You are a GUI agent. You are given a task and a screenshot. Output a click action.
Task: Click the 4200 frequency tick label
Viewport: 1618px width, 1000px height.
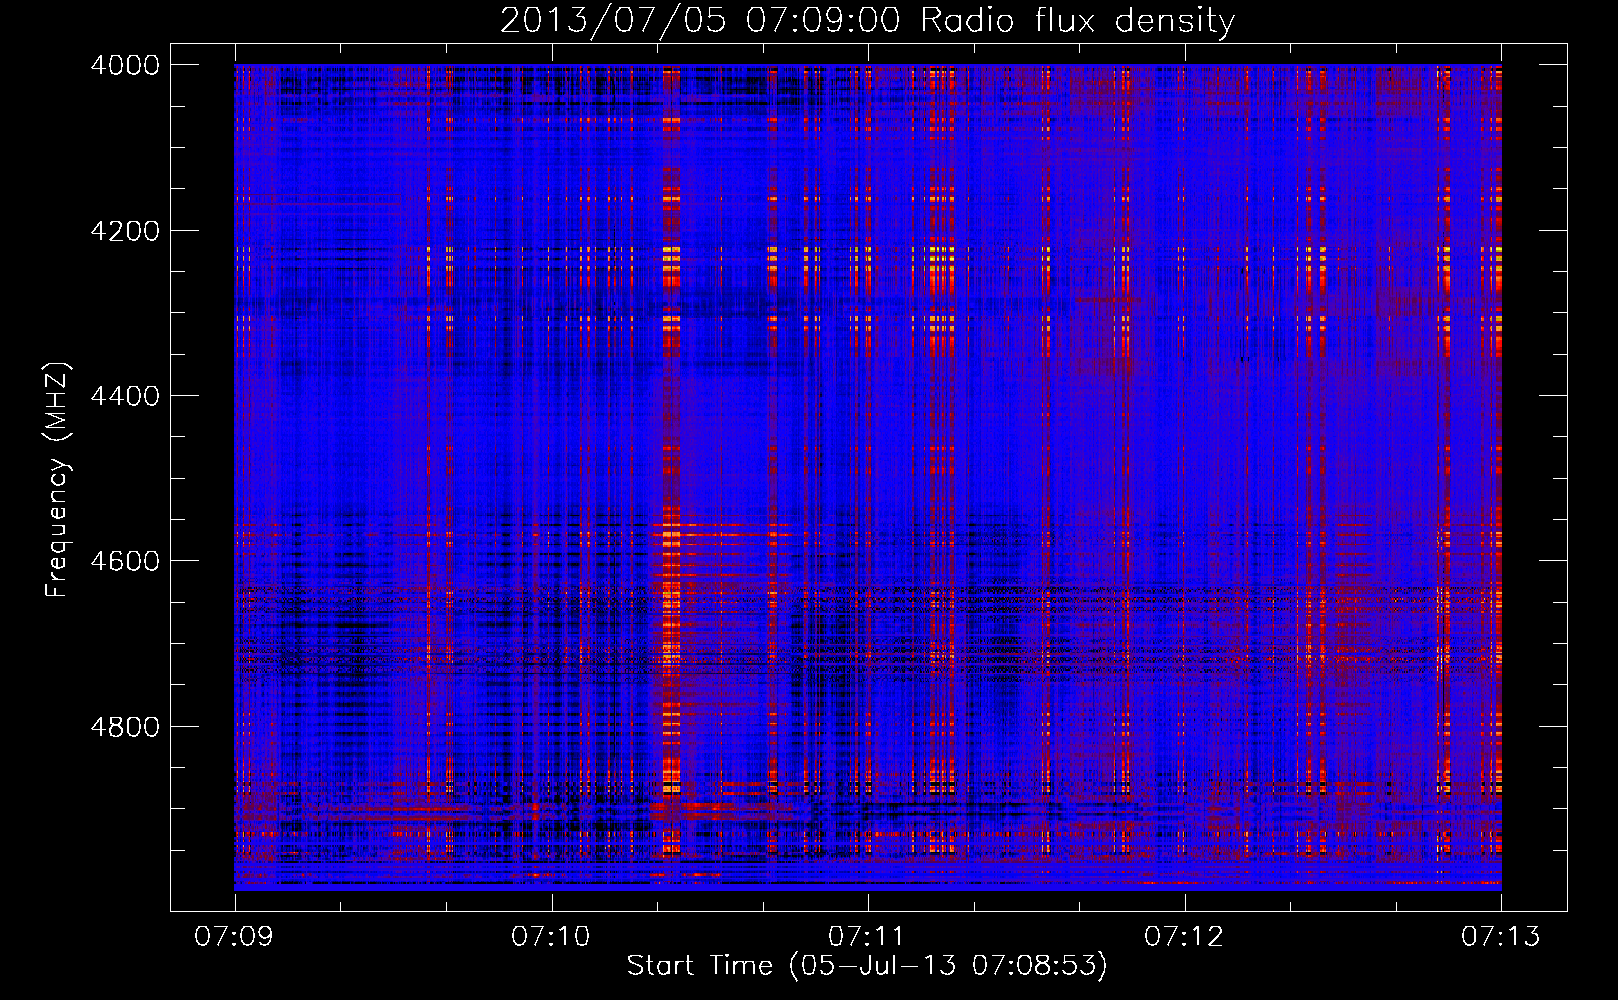125,231
